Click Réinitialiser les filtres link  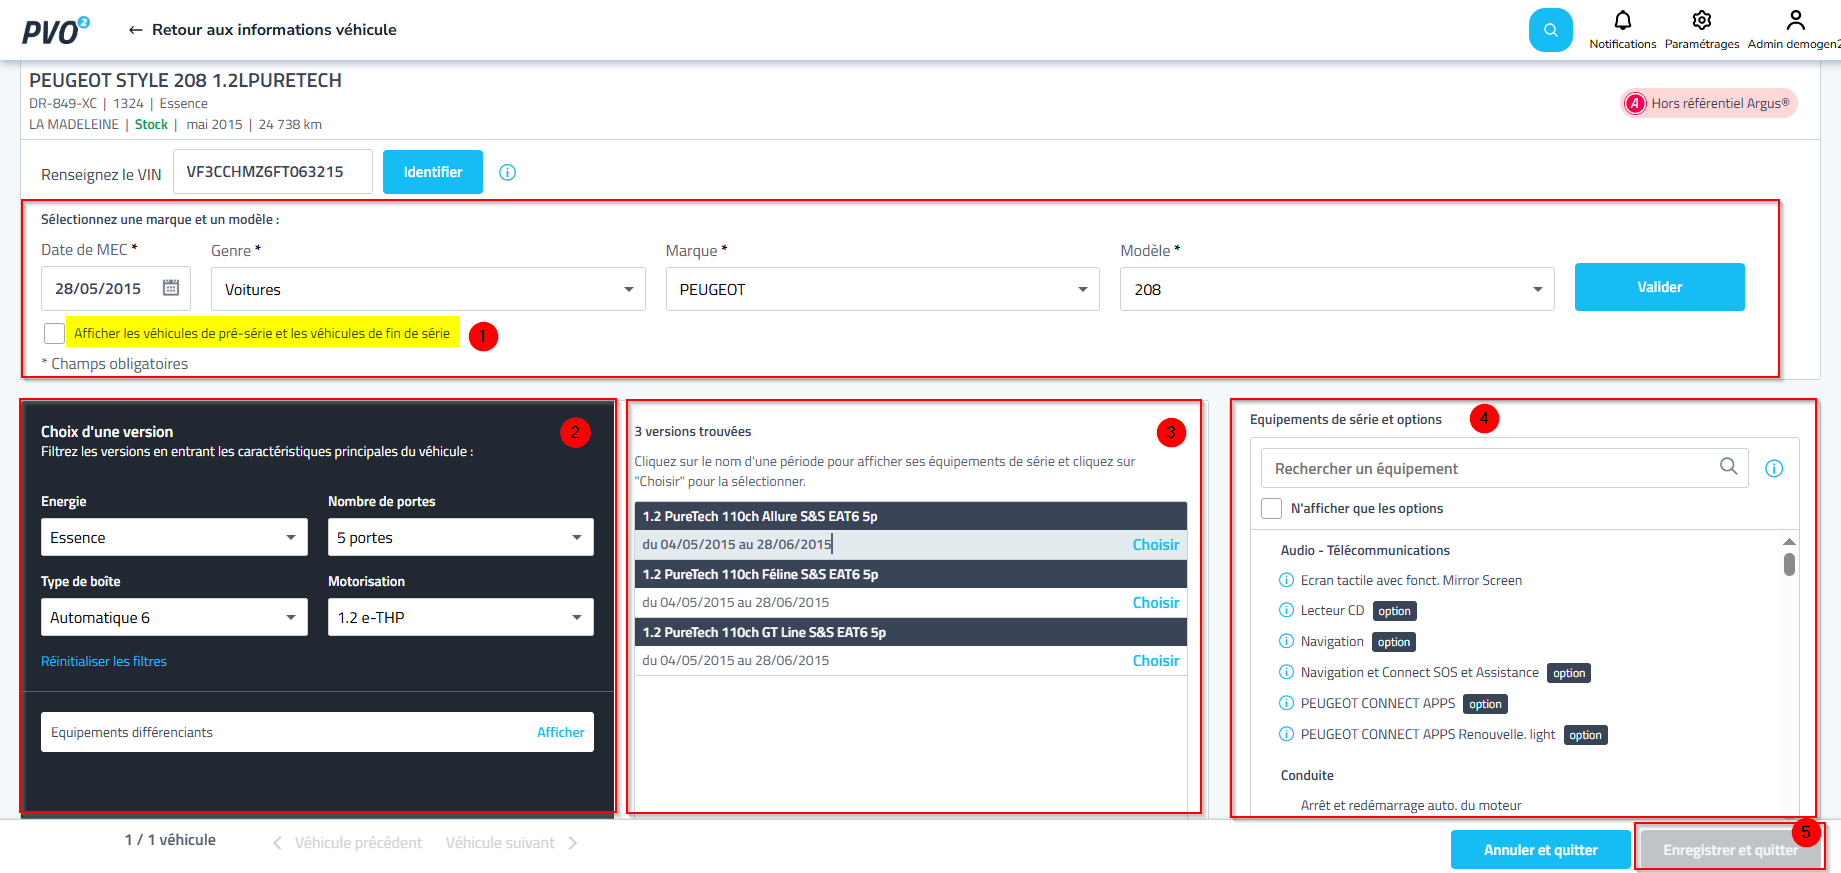pos(104,661)
